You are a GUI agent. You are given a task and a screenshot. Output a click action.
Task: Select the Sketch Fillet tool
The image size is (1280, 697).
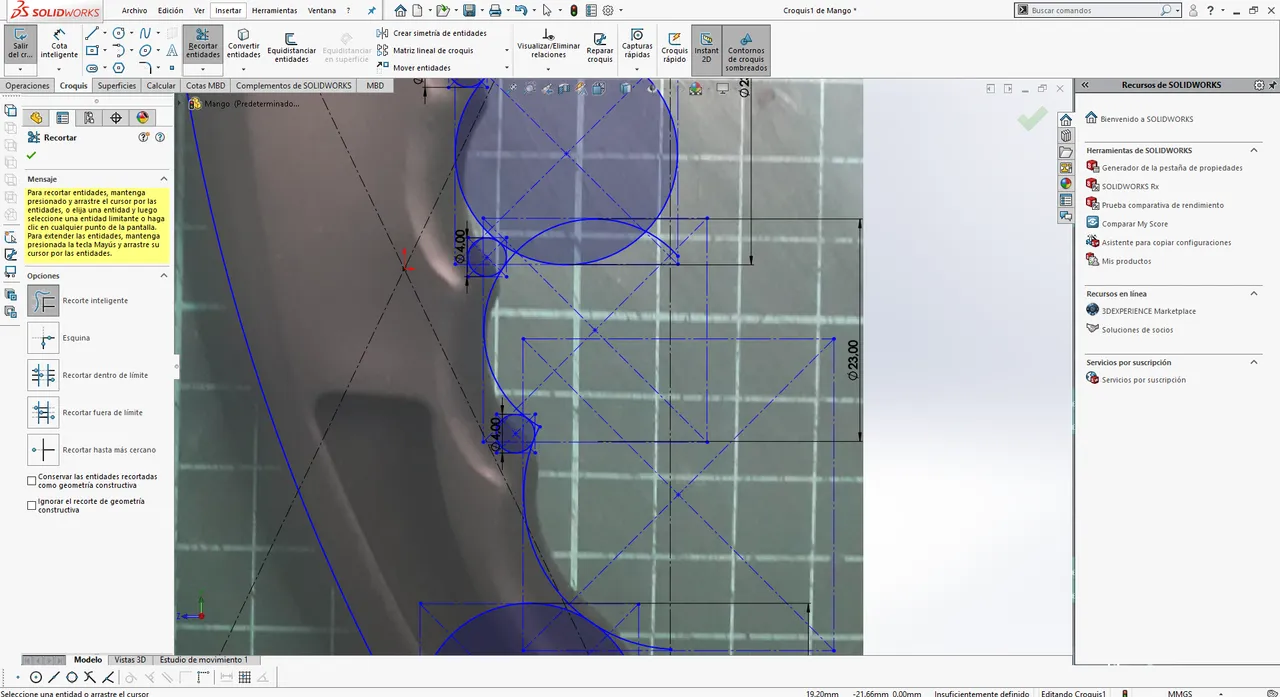(146, 68)
